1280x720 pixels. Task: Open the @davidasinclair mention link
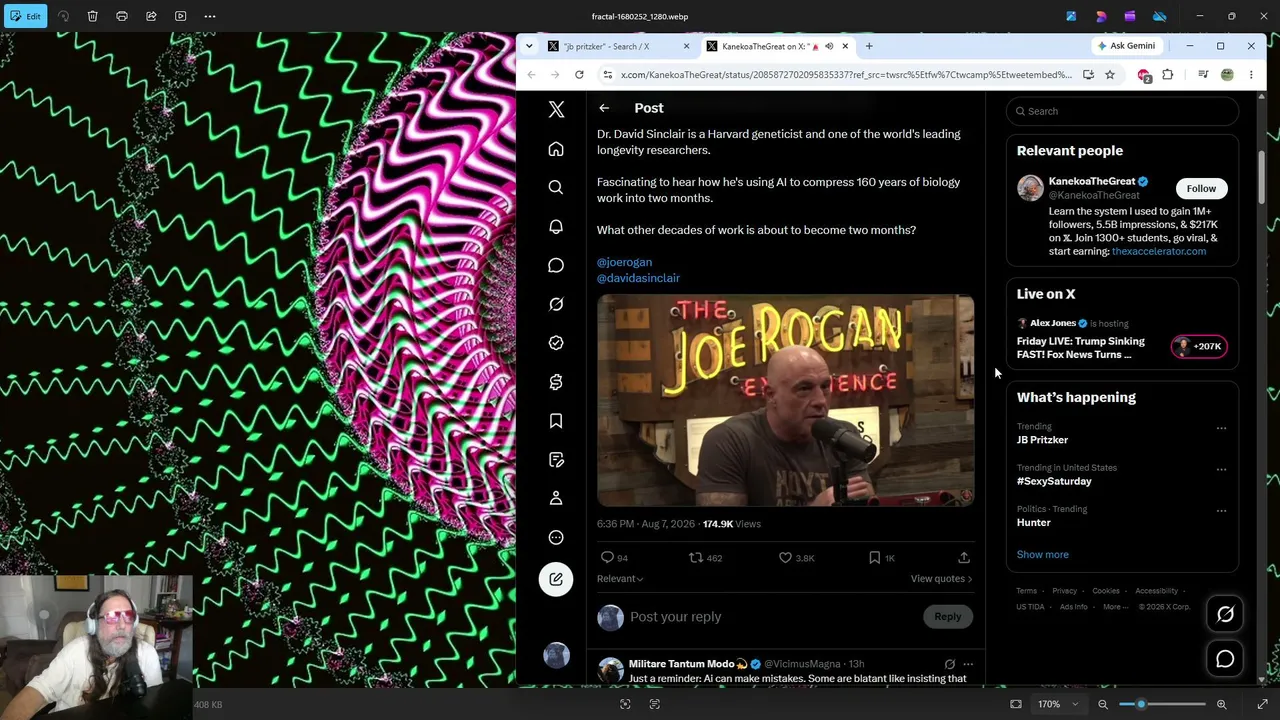(638, 278)
